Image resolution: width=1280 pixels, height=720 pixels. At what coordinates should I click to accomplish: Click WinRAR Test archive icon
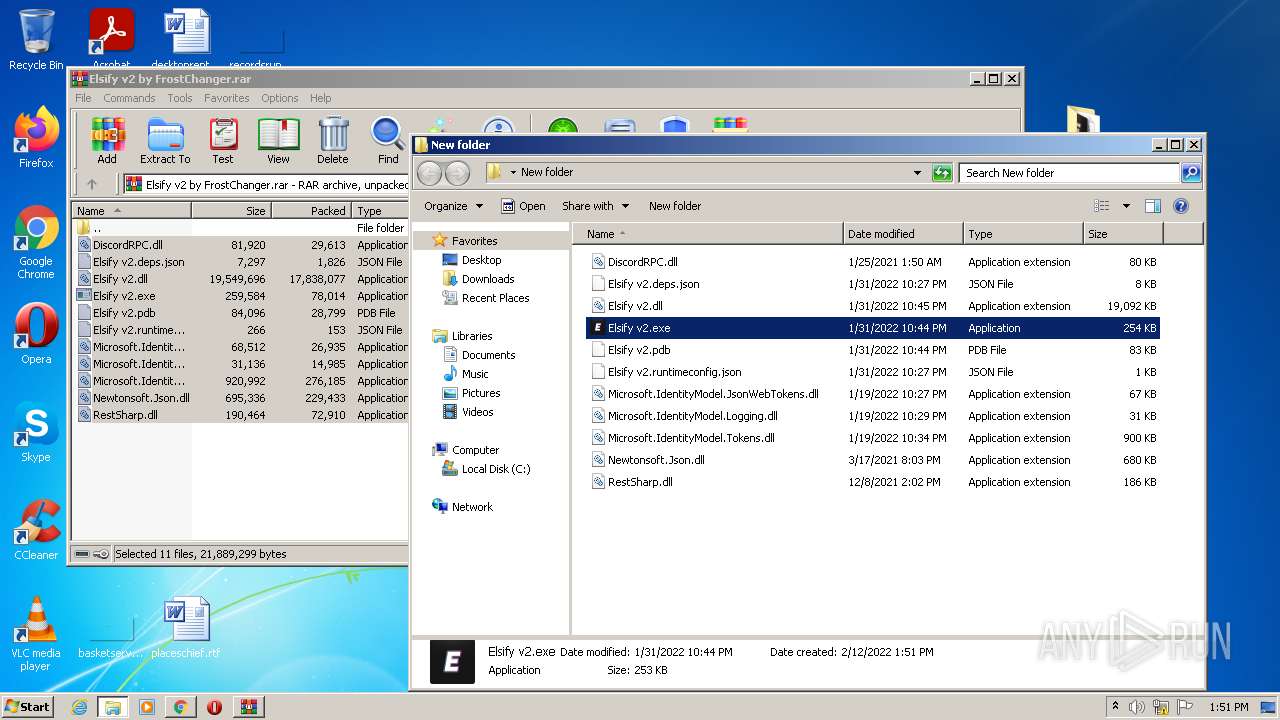[x=223, y=141]
